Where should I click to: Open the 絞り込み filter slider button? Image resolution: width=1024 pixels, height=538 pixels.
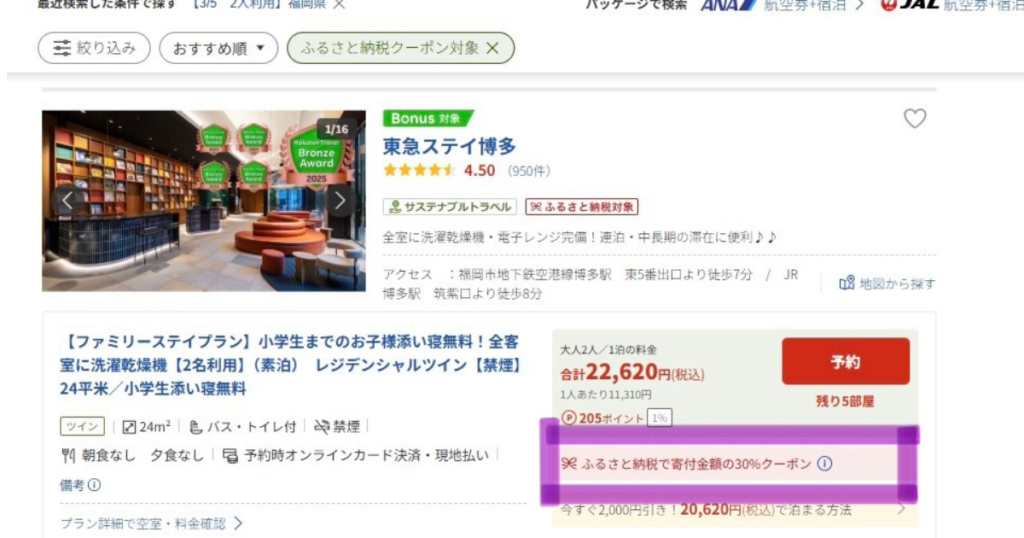tap(94, 48)
